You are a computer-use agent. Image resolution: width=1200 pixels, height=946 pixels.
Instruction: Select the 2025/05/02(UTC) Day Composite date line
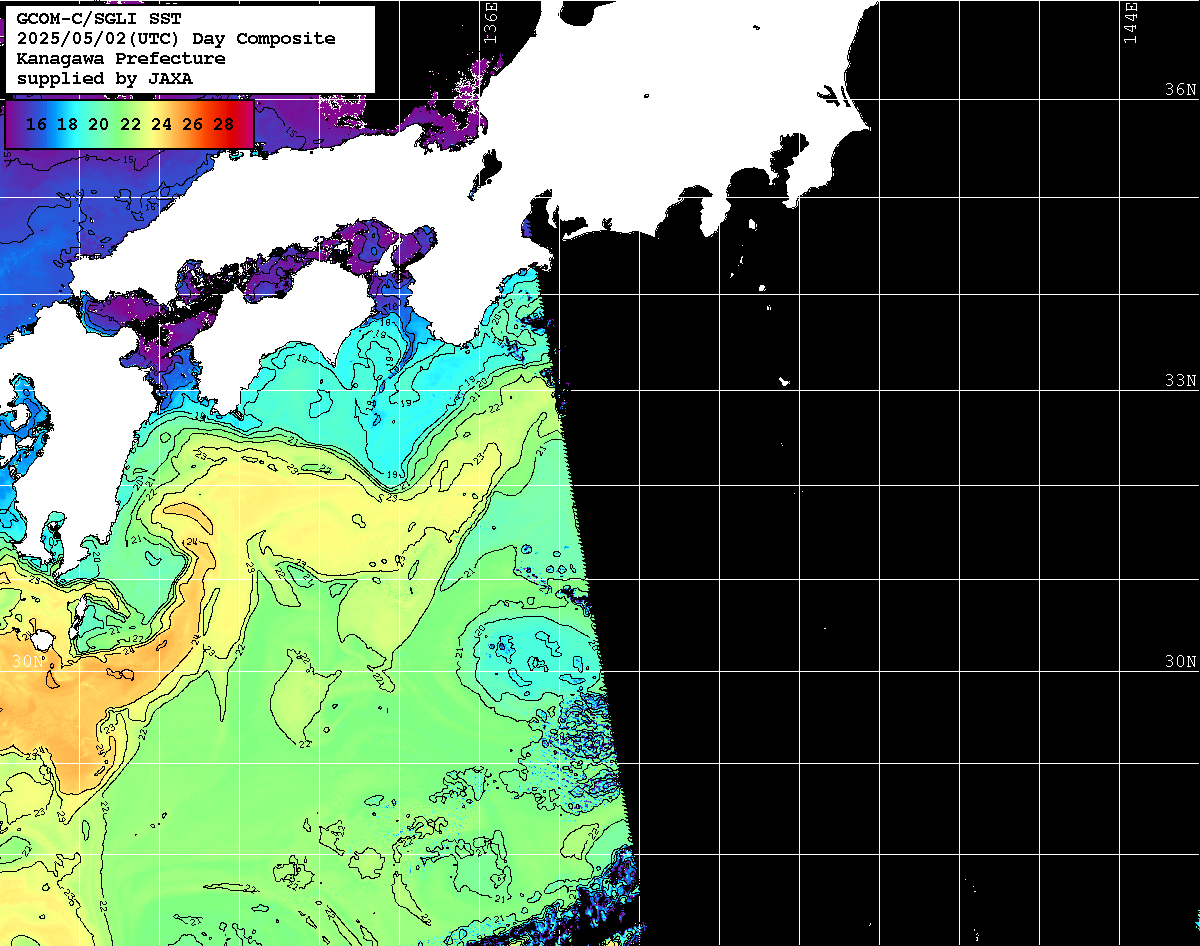pos(175,39)
